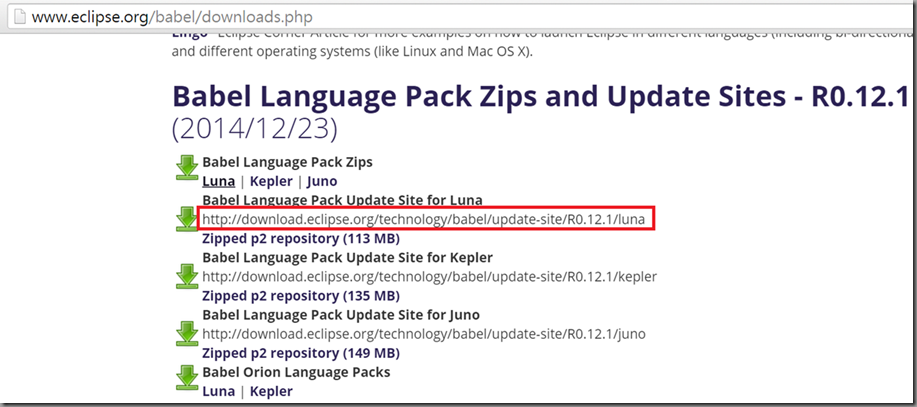The width and height of the screenshot is (917, 407).
Task: Download the Zipped p2 repository (113 MB)
Action: tap(301, 239)
